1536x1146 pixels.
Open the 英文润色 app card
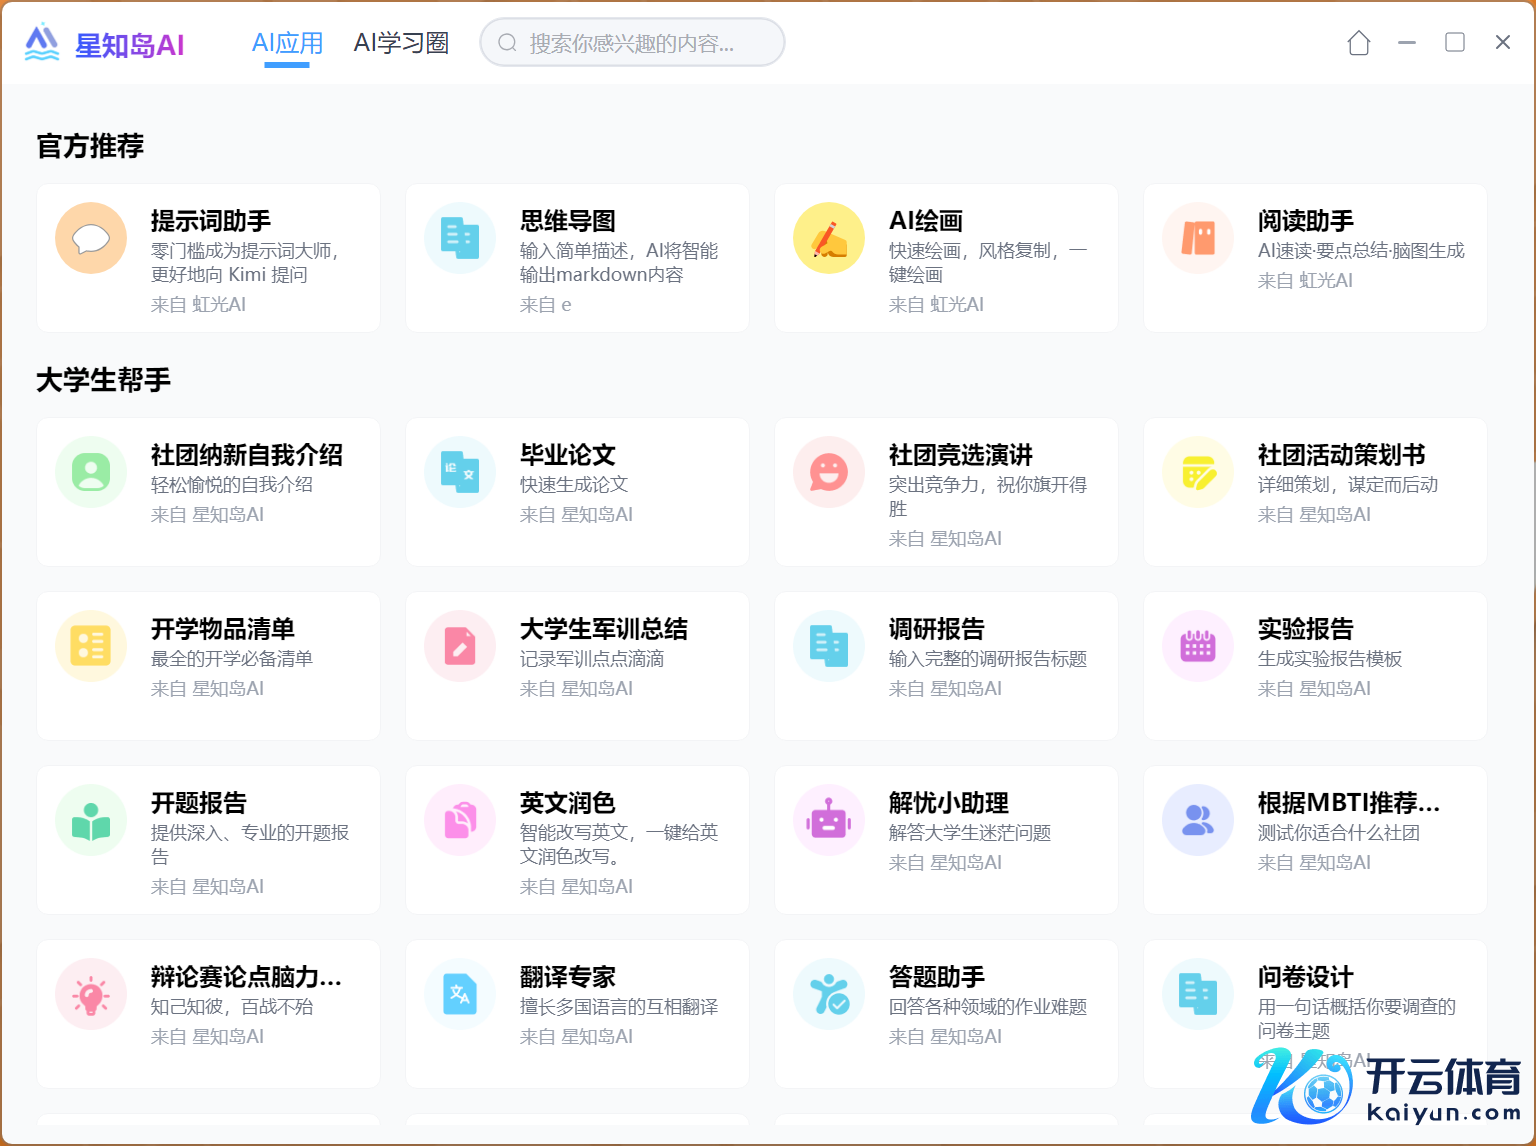[x=577, y=840]
